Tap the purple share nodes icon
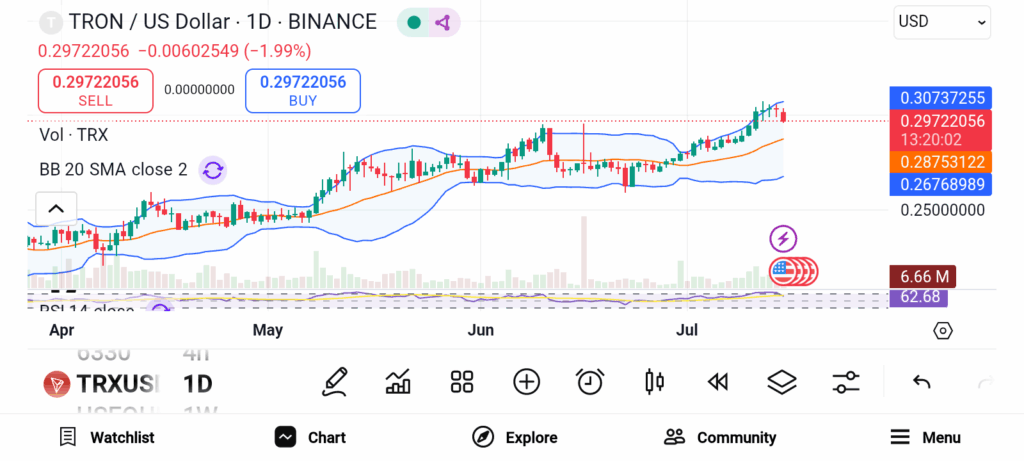Viewport: 1024px width, 461px height. point(443,22)
